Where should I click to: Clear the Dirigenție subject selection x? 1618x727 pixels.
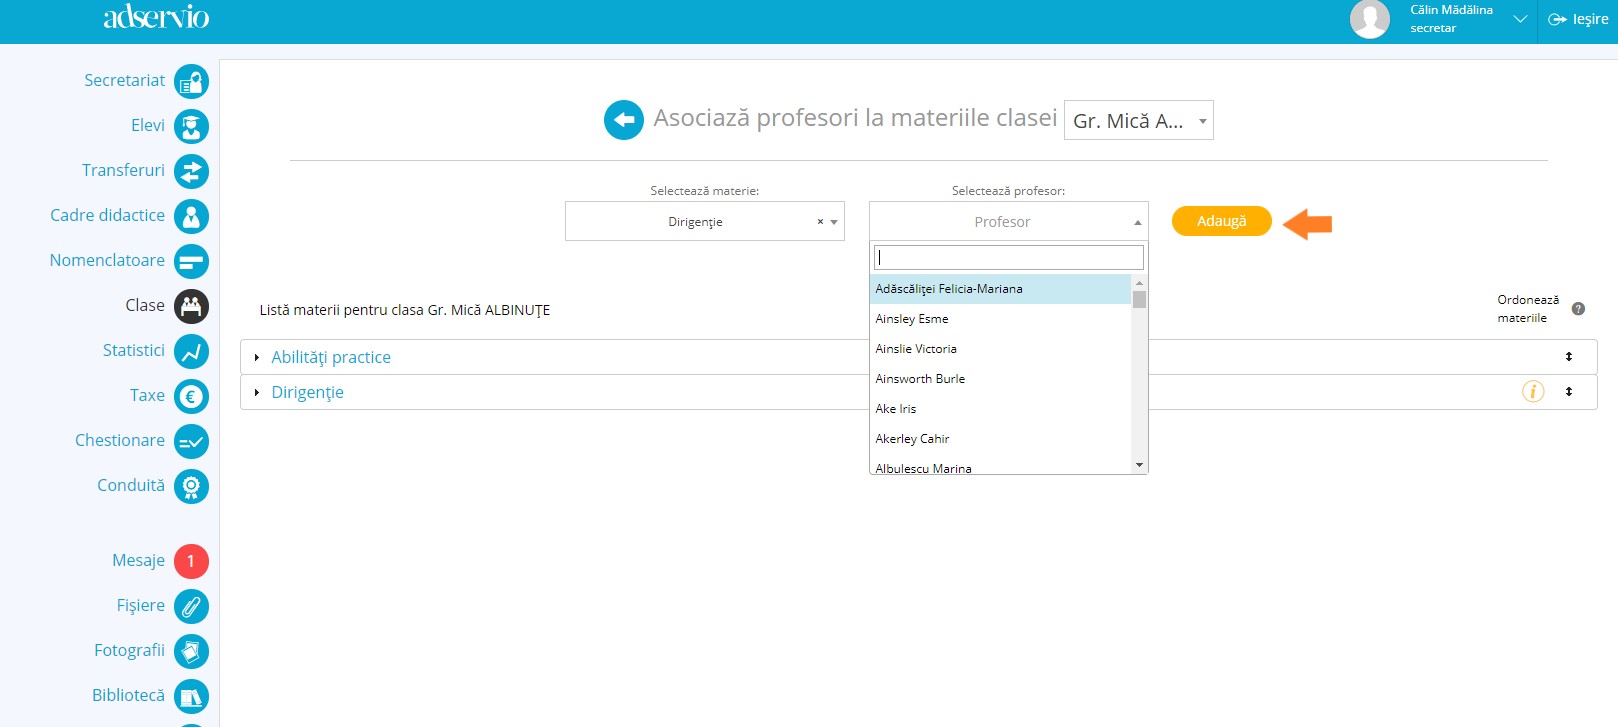[820, 222]
